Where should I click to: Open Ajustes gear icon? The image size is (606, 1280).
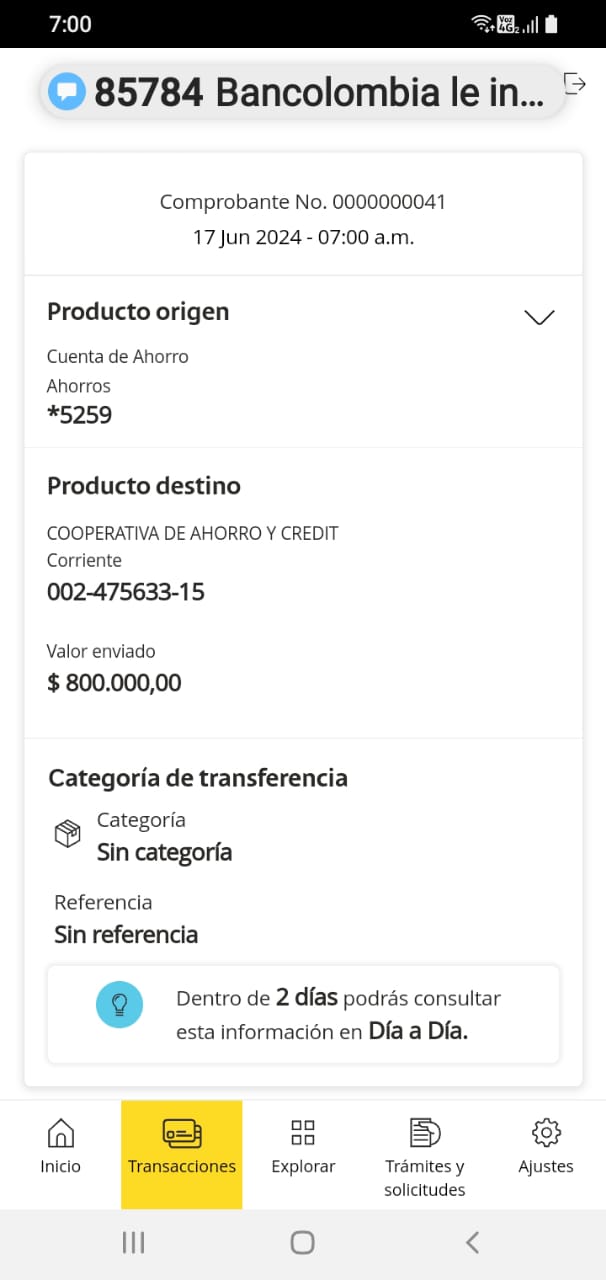tap(546, 1133)
